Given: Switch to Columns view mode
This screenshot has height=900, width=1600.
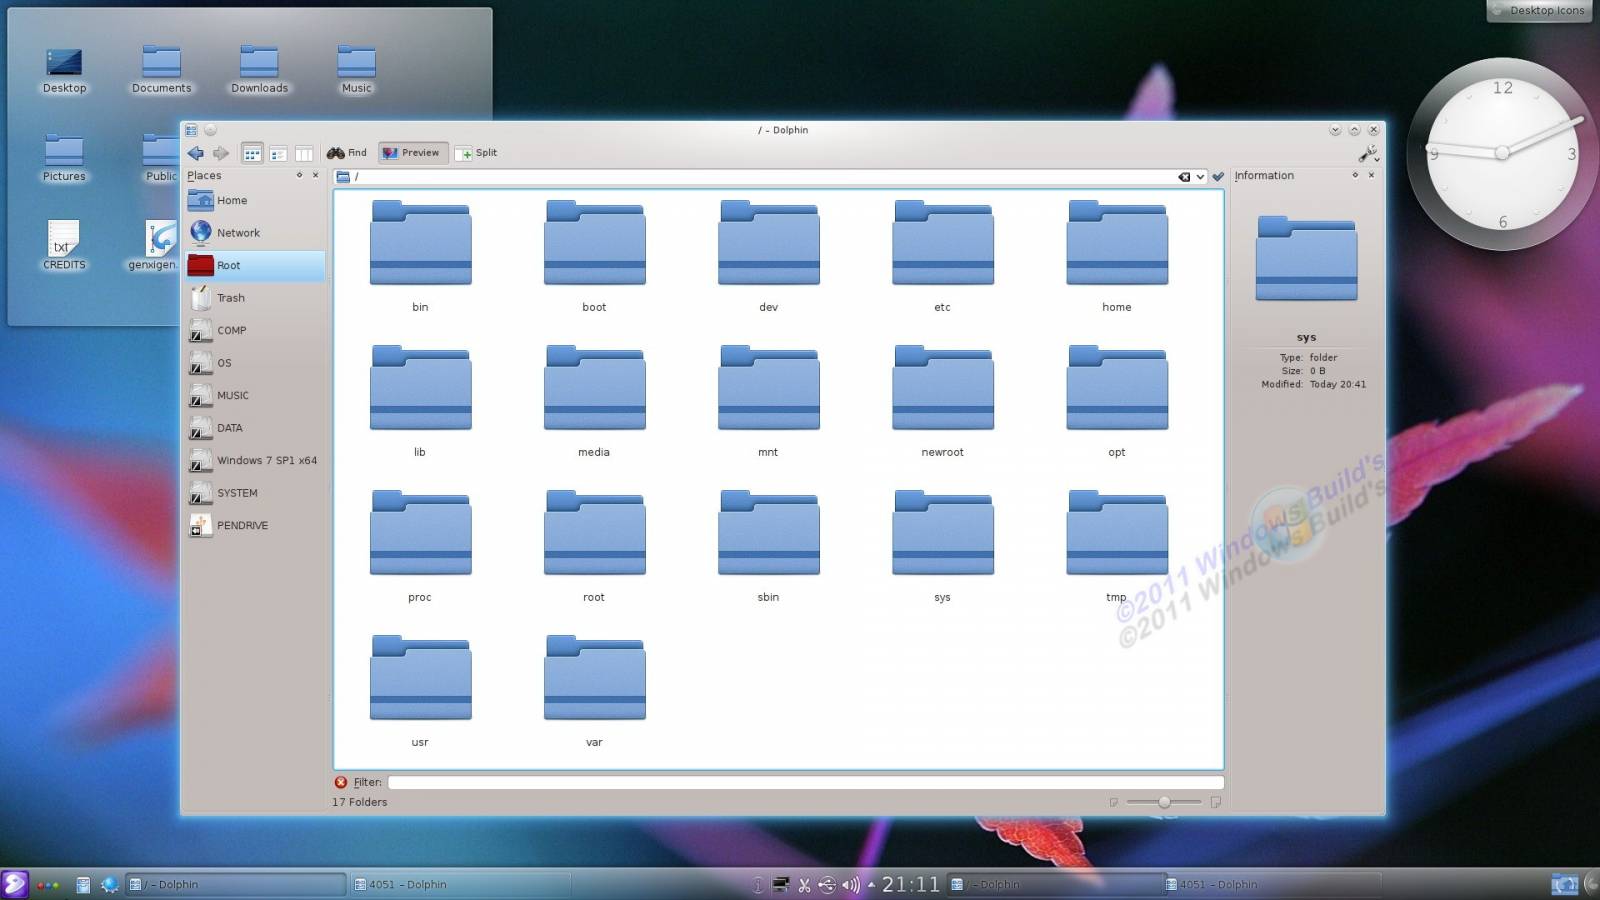Looking at the screenshot, I should [304, 153].
